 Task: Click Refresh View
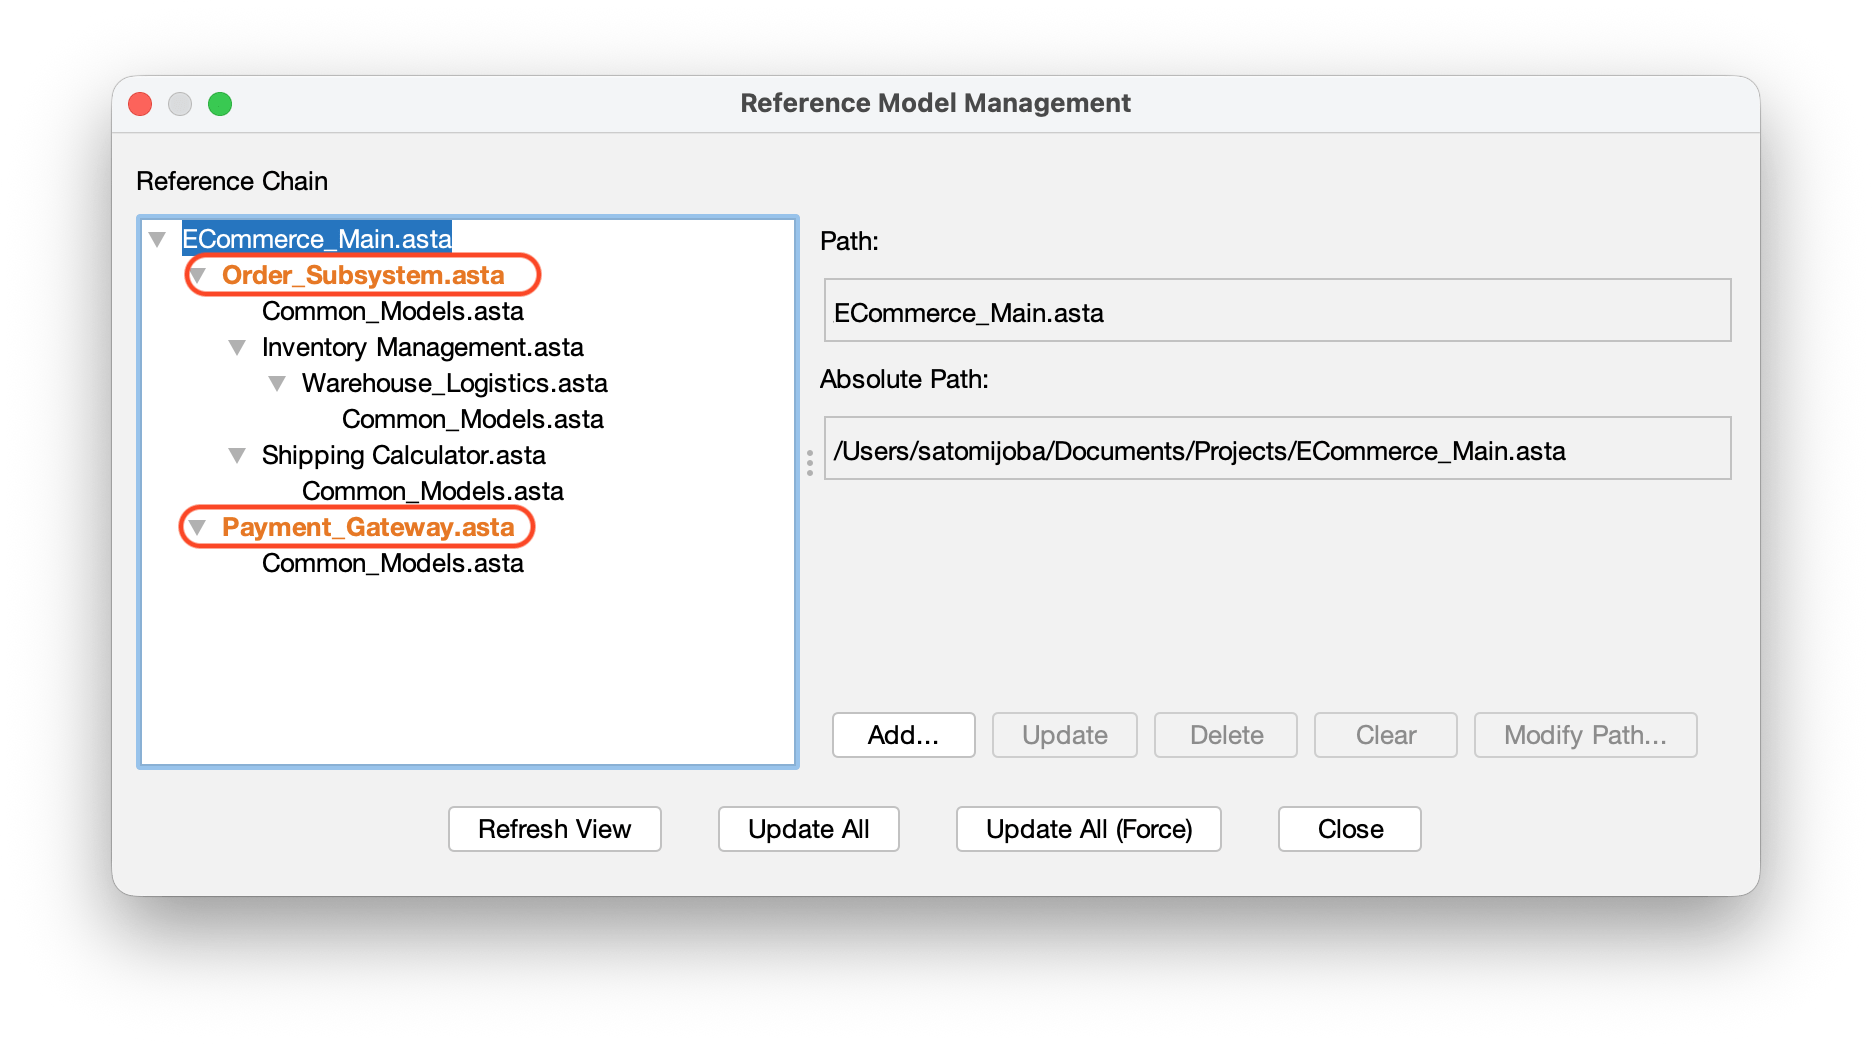(555, 829)
